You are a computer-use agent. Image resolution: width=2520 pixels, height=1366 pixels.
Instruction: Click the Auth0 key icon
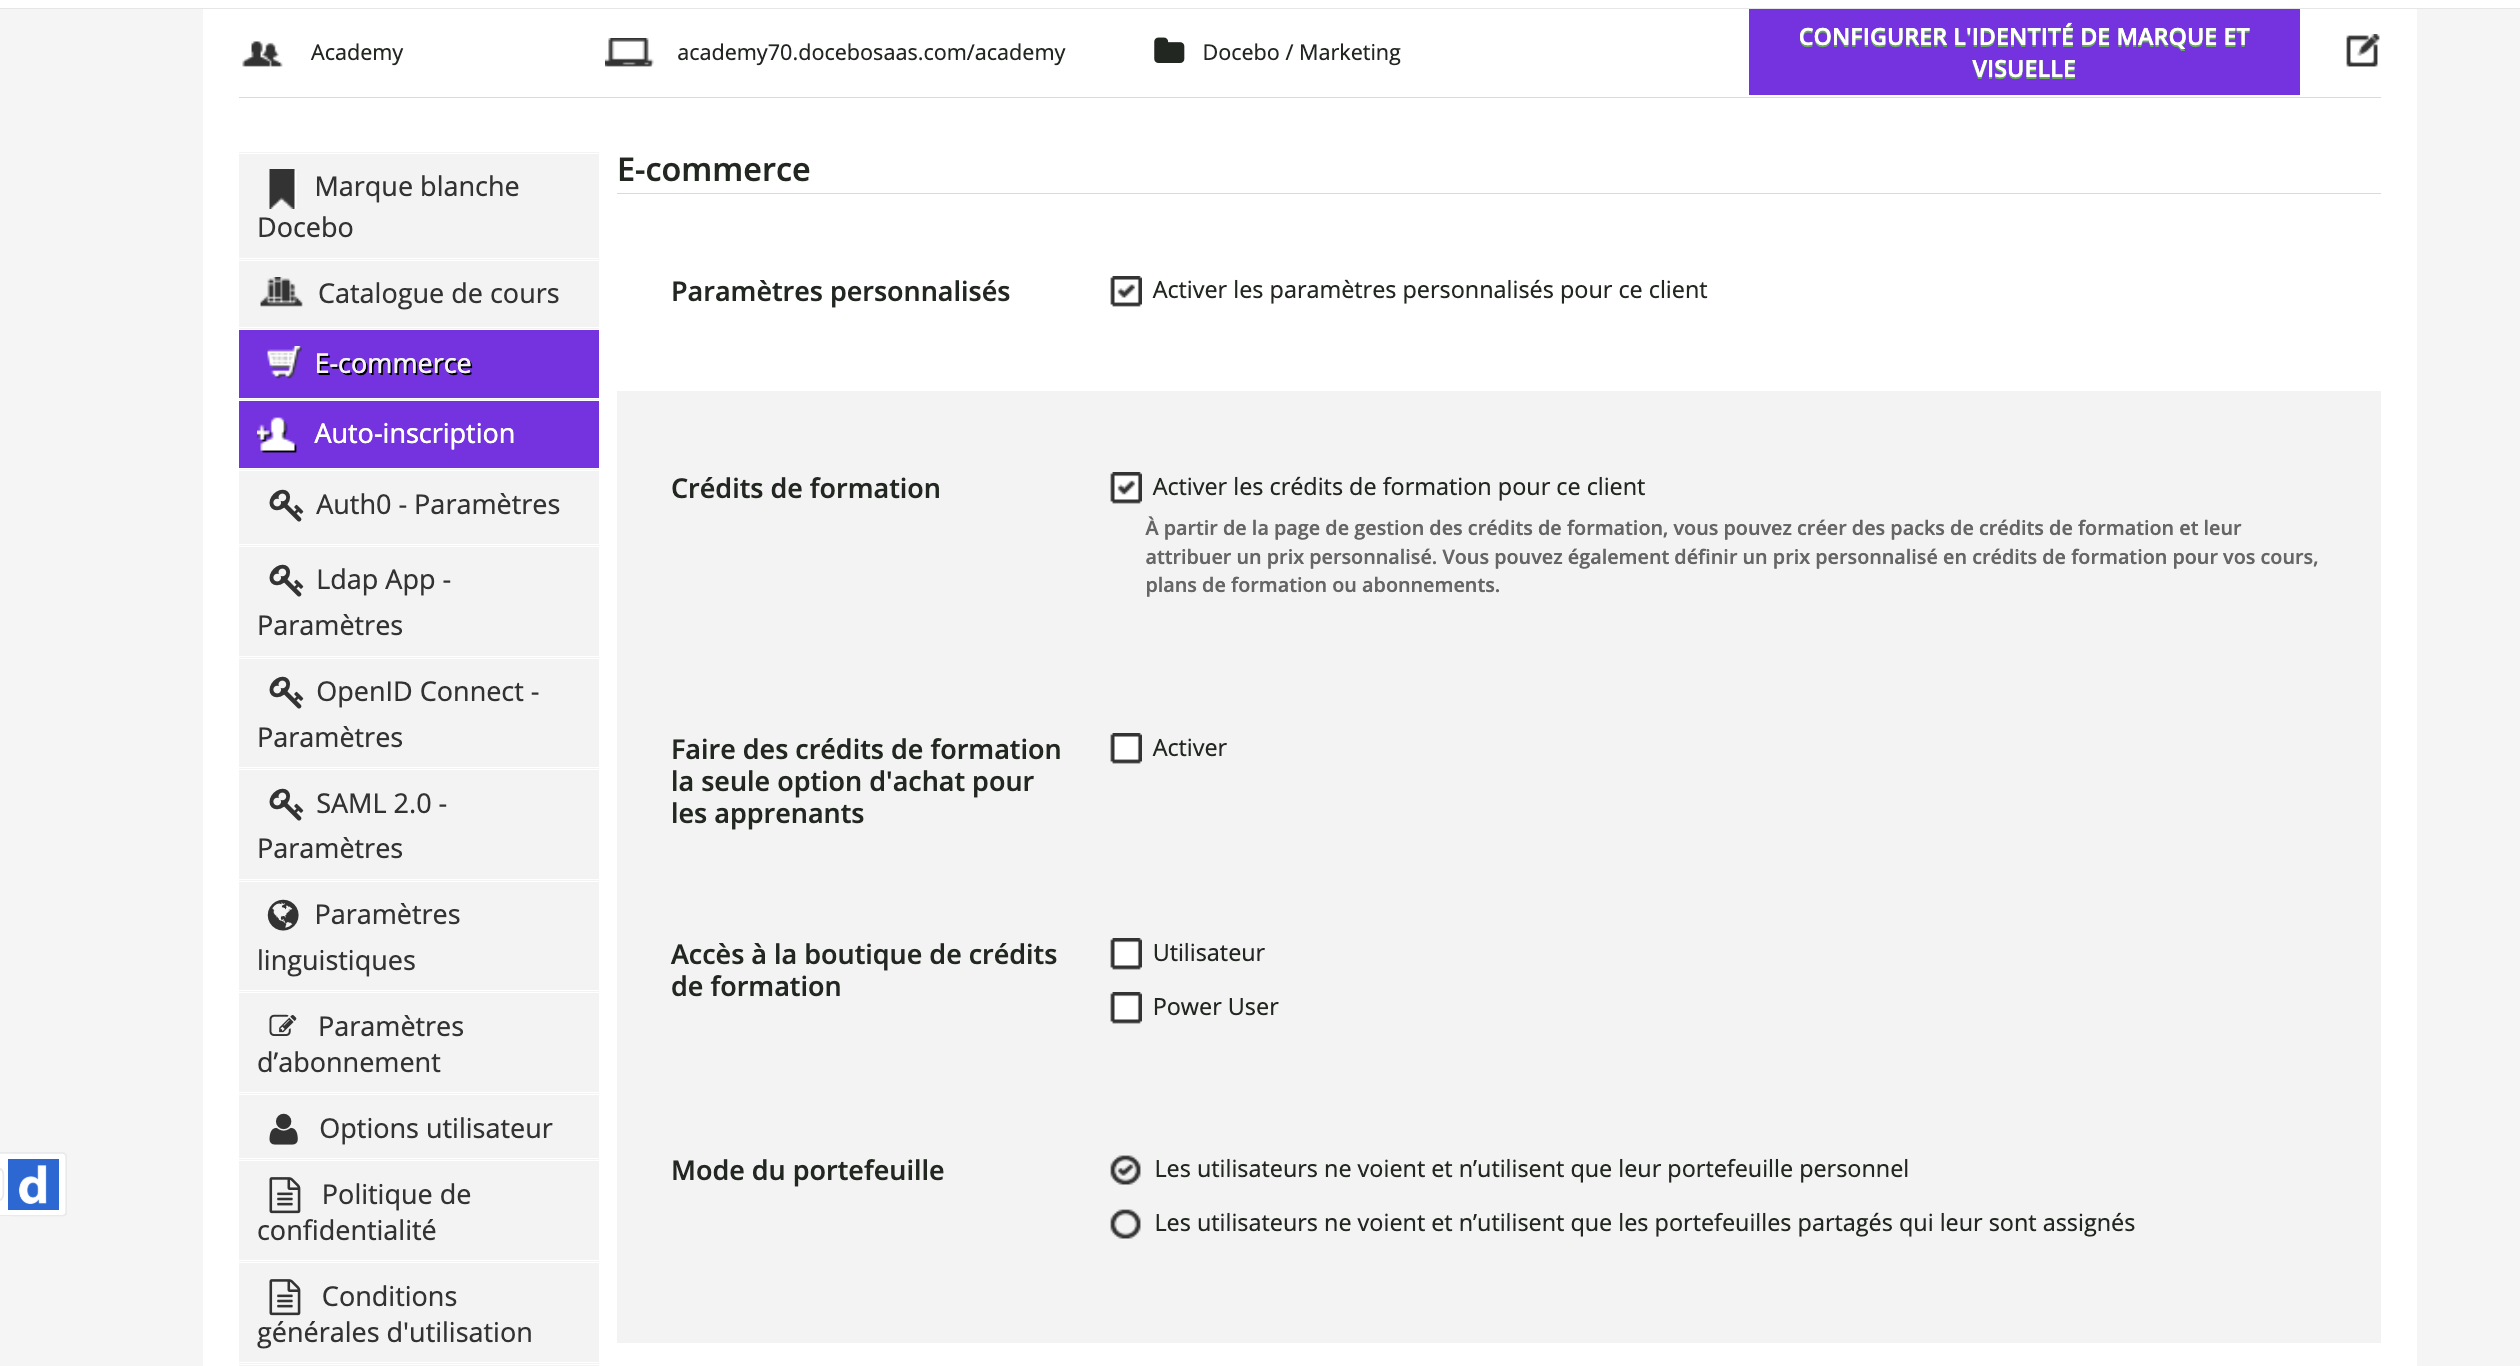click(x=285, y=505)
